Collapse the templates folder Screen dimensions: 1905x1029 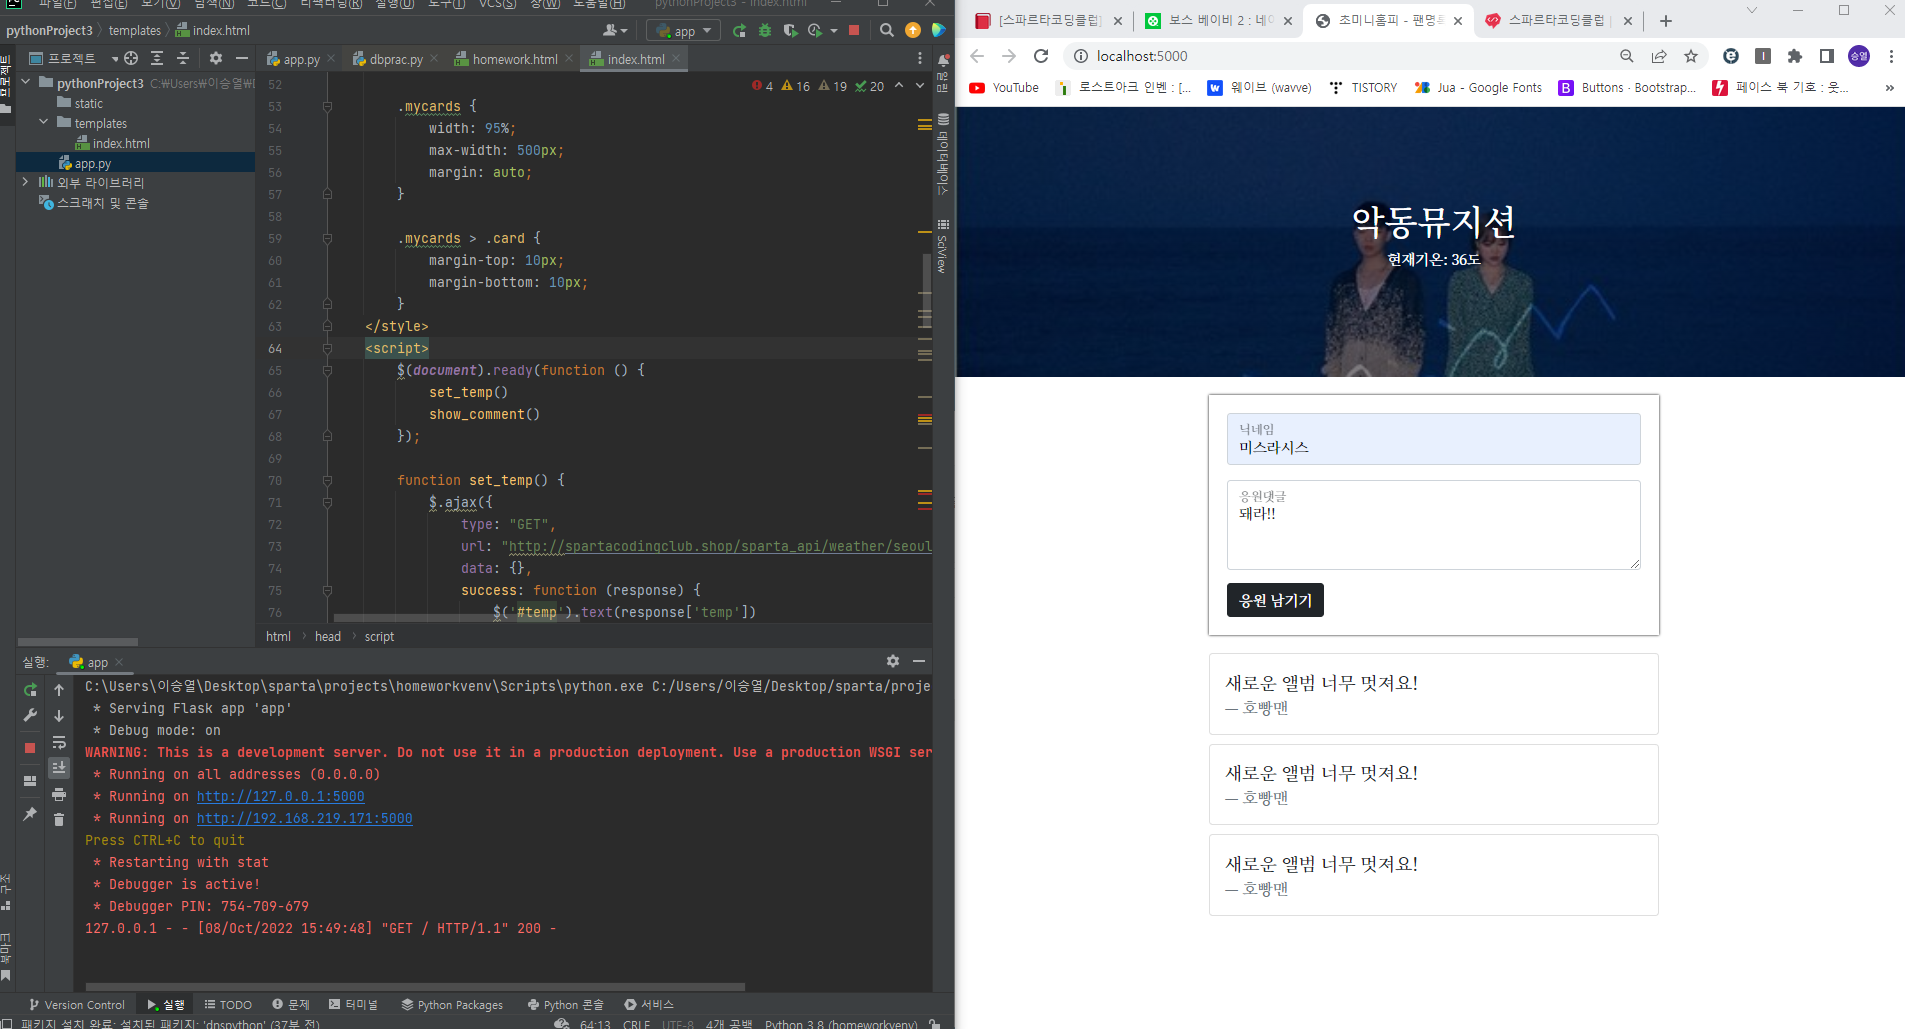click(44, 122)
